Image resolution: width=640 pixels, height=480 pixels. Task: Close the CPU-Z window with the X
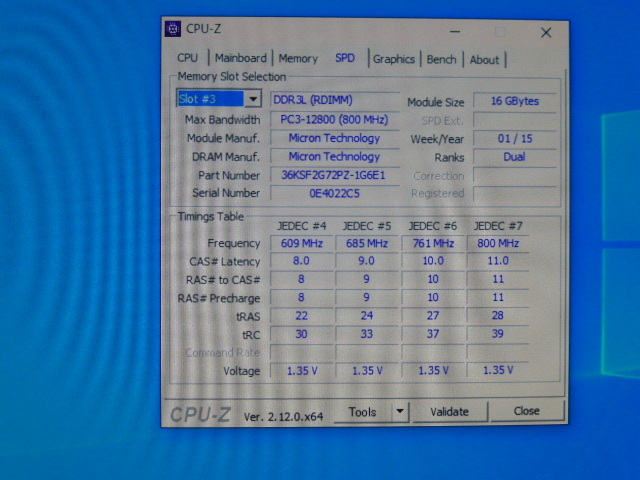pyautogui.click(x=546, y=32)
